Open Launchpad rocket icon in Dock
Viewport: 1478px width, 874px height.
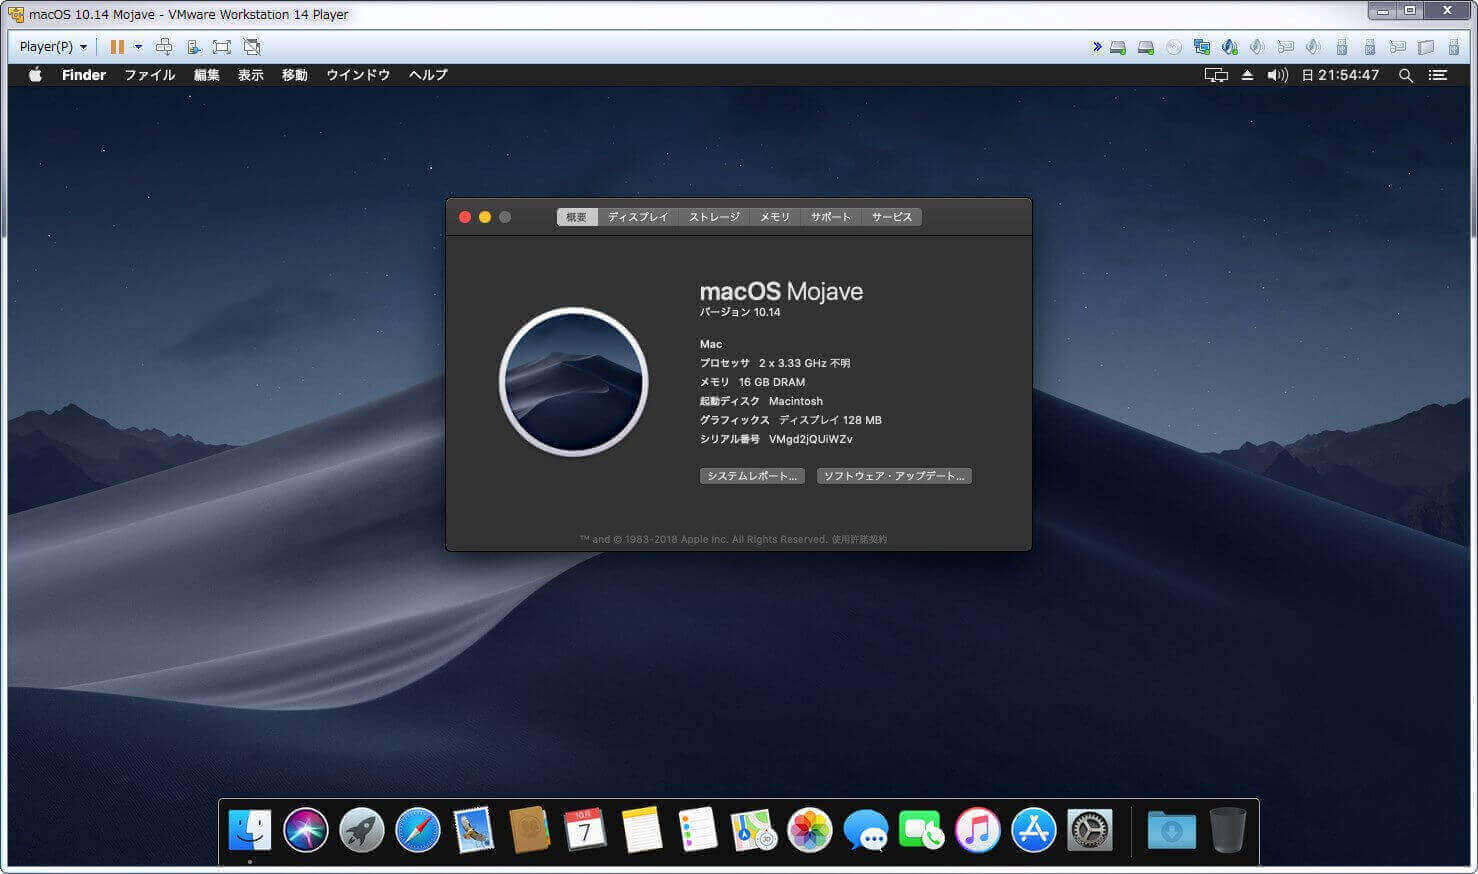362,830
